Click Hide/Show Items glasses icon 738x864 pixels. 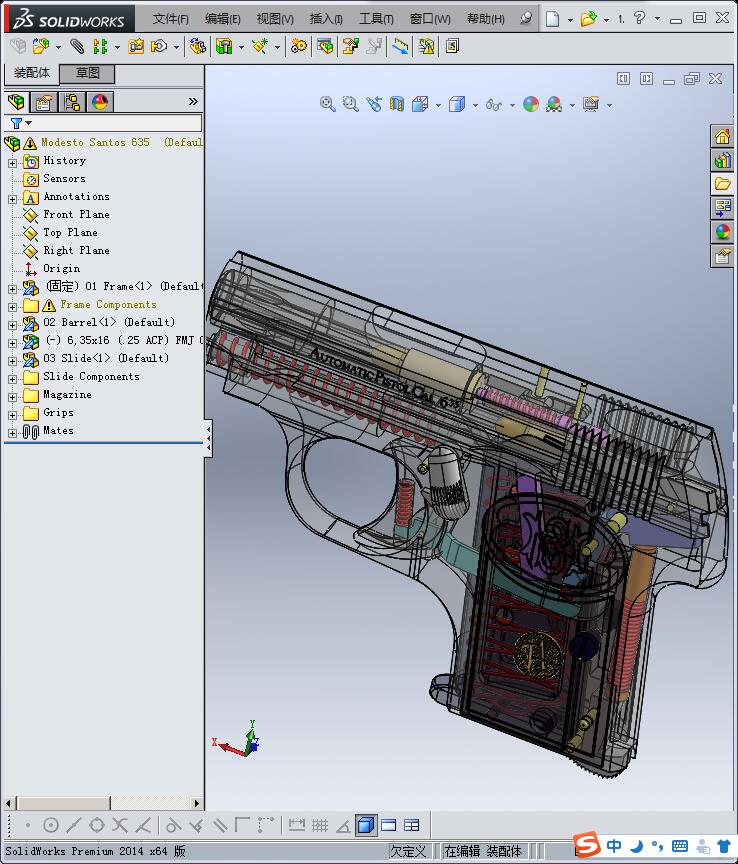[494, 104]
